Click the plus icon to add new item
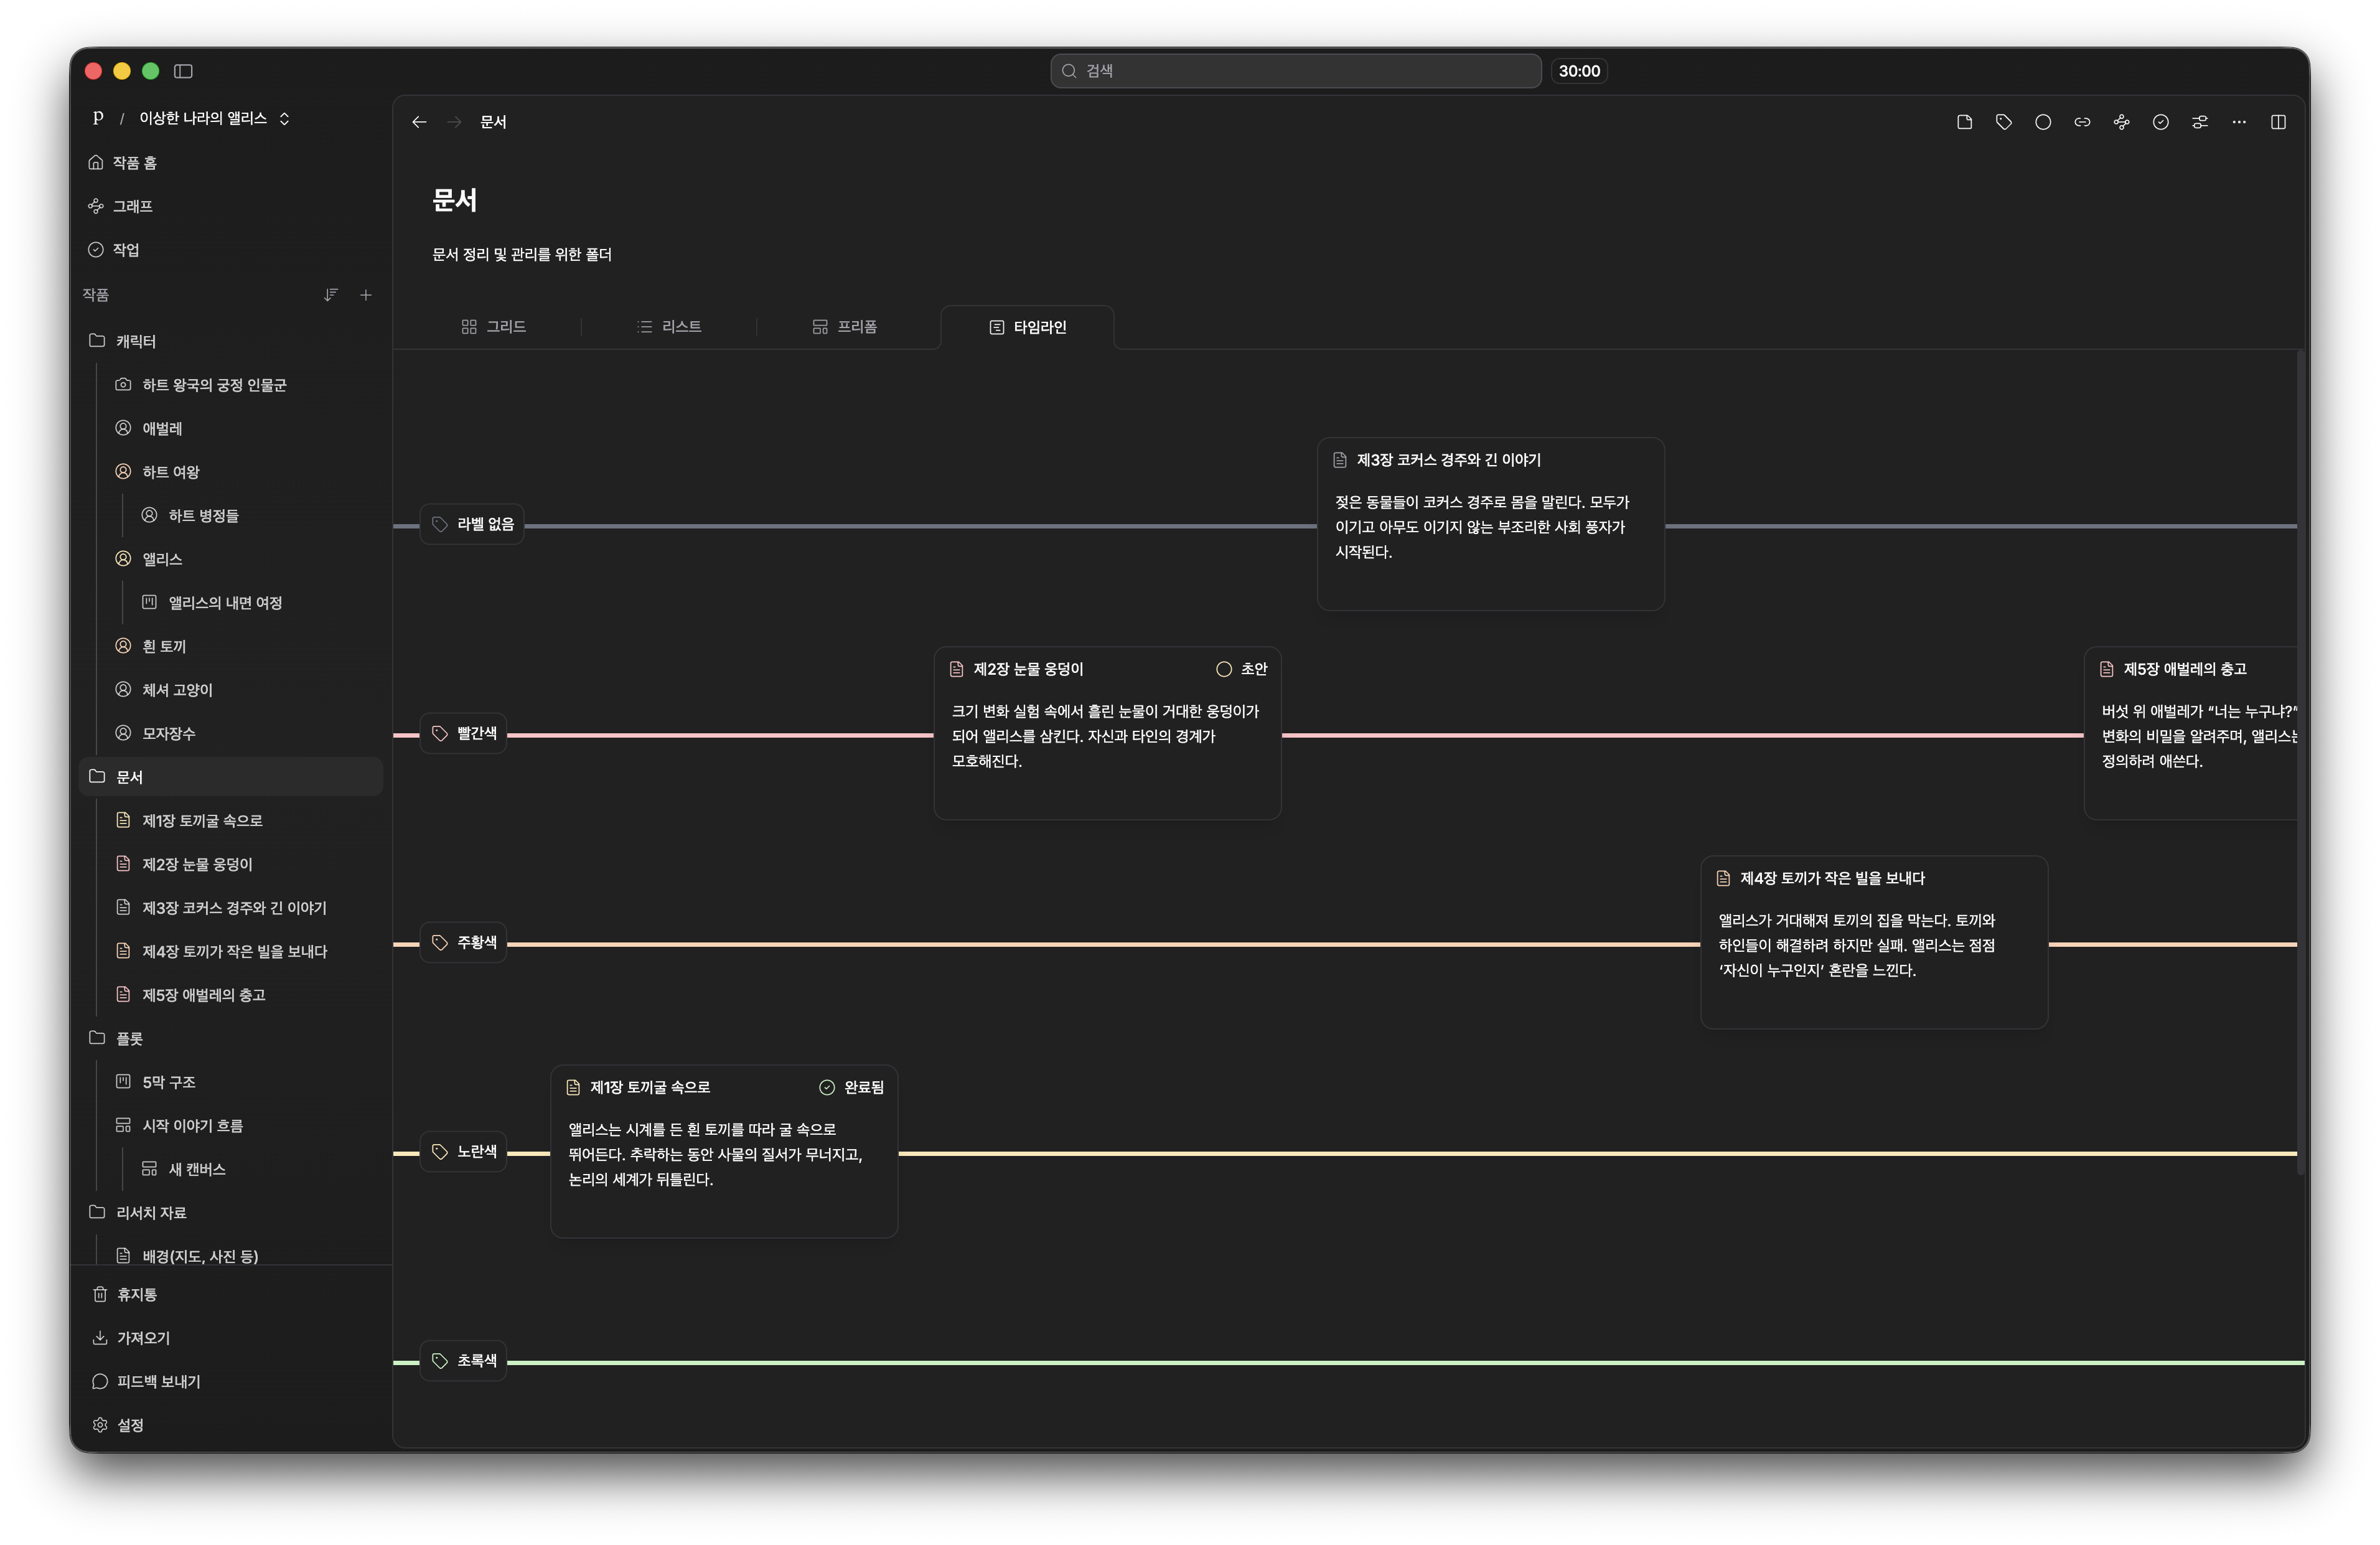Image resolution: width=2380 pixels, height=1545 pixels. 366,295
